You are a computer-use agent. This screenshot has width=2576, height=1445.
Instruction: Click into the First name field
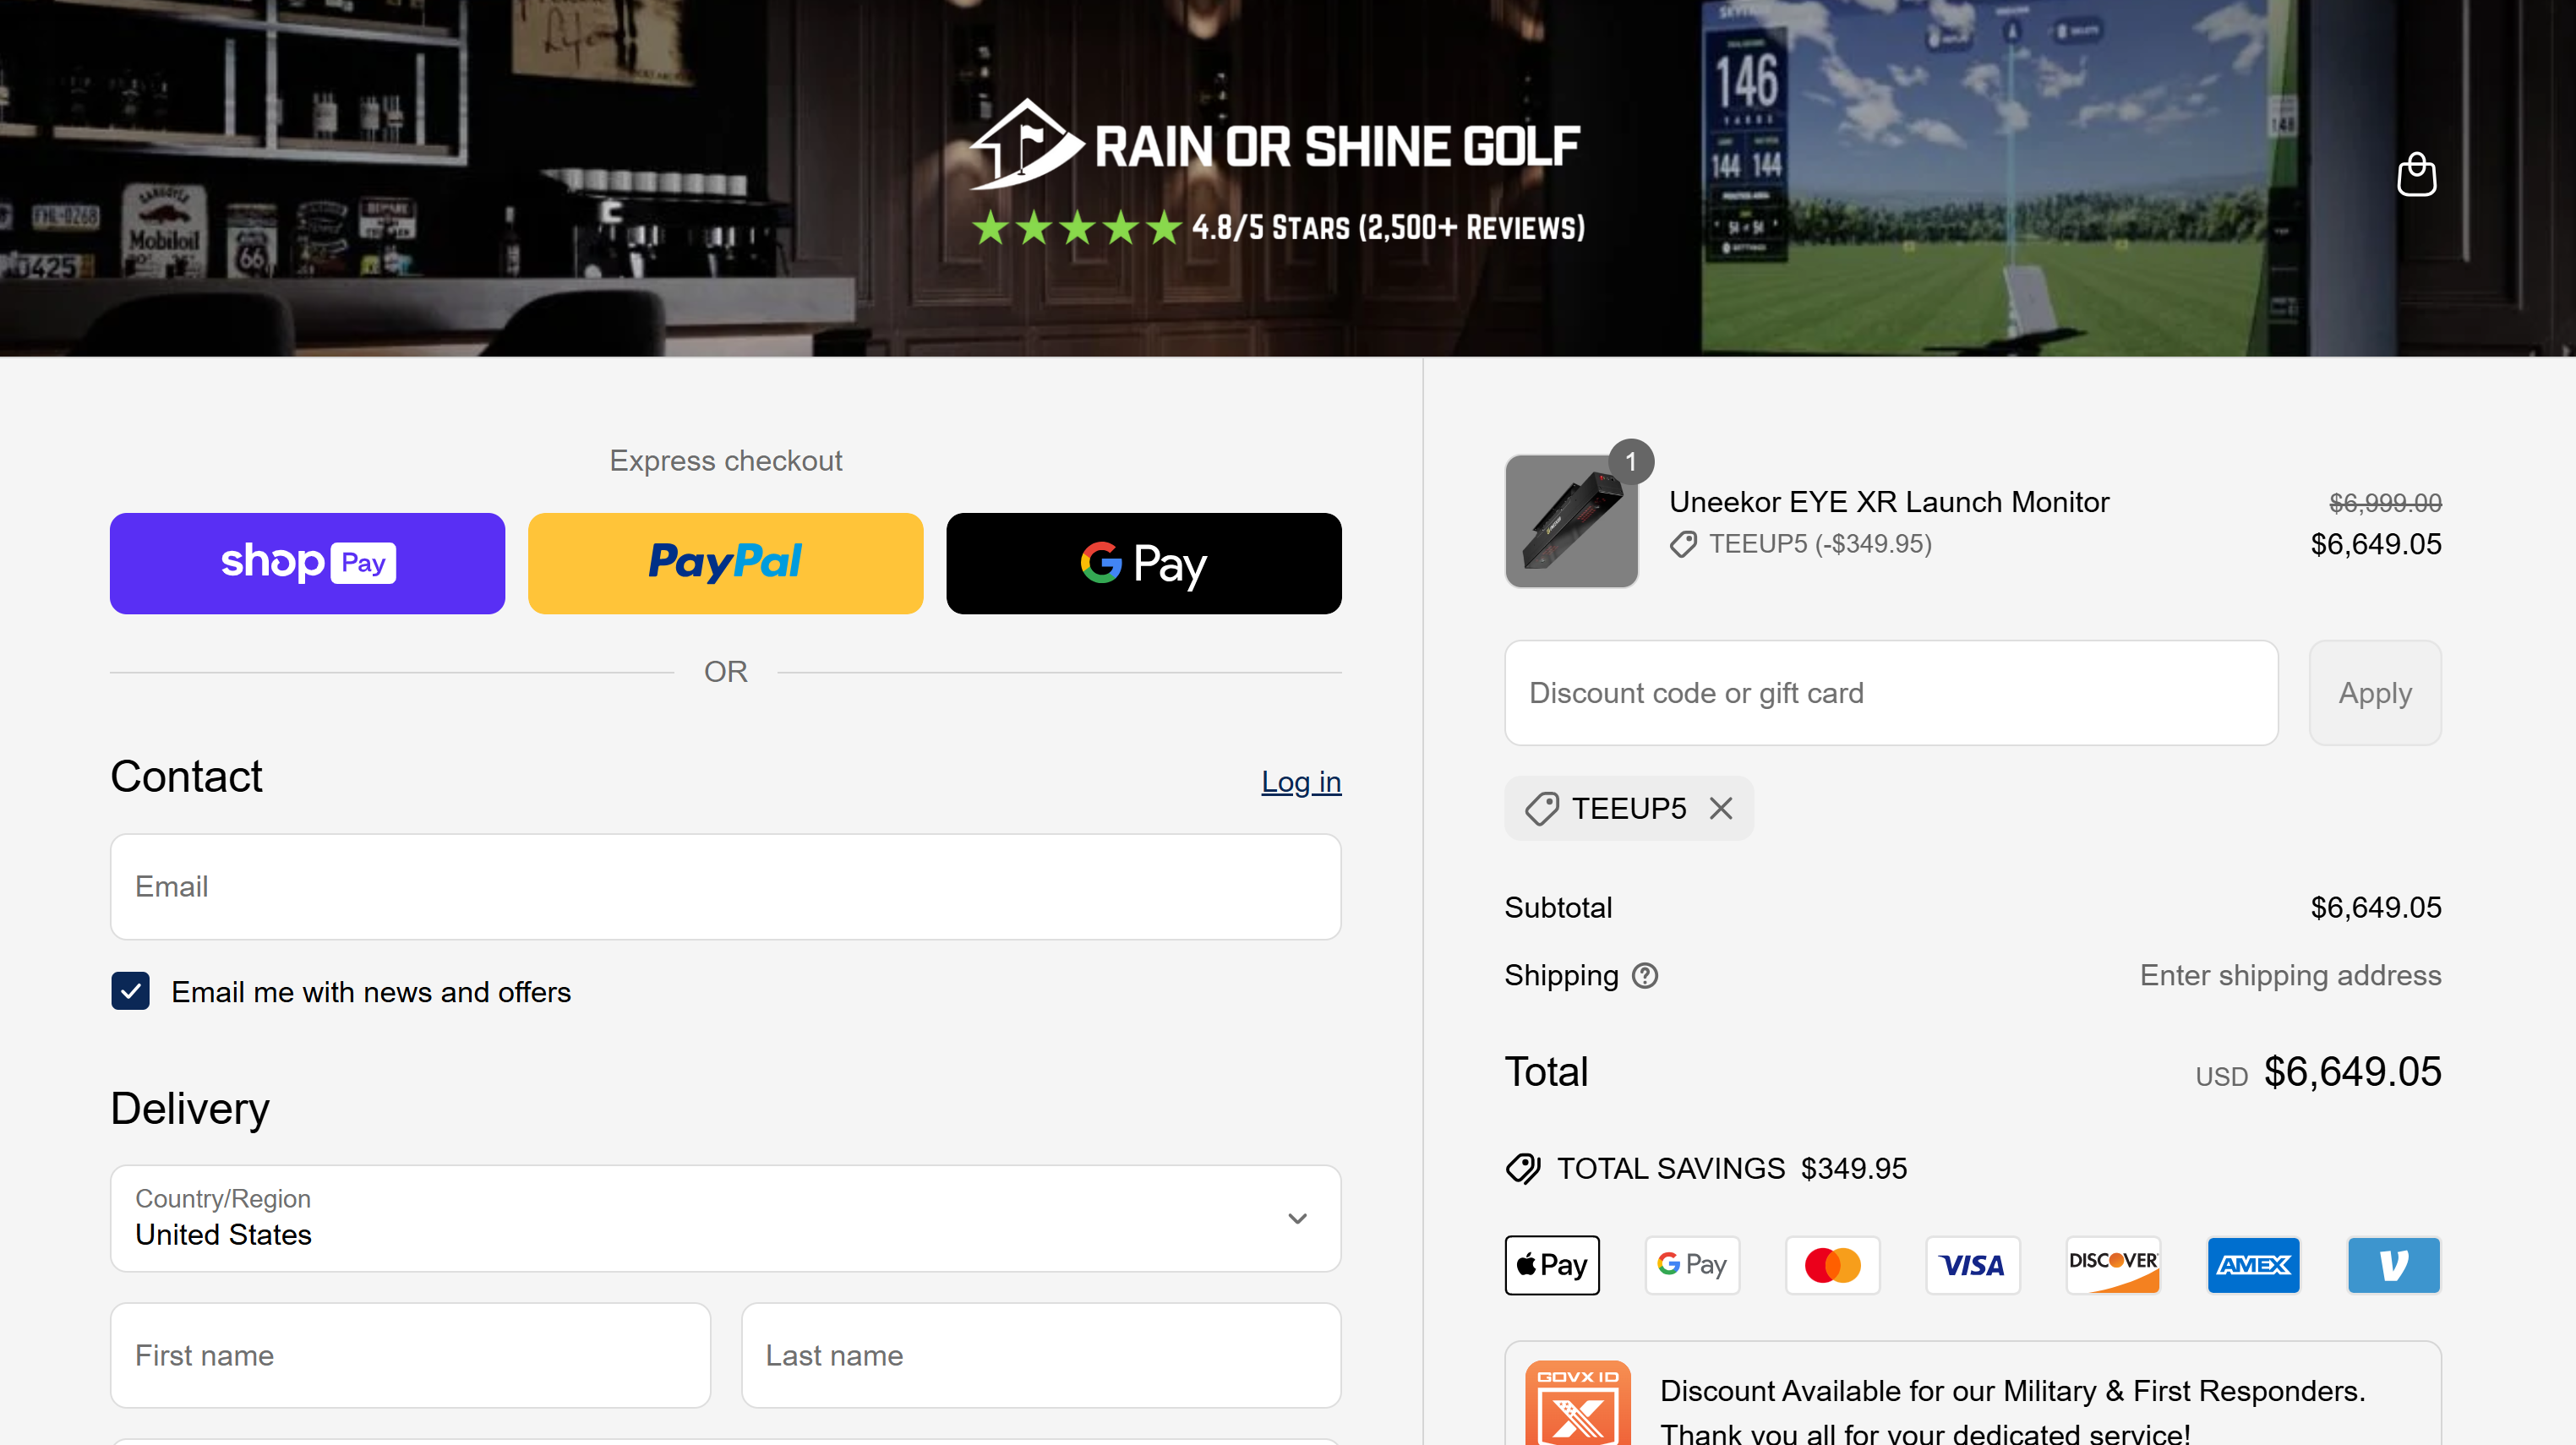point(410,1355)
